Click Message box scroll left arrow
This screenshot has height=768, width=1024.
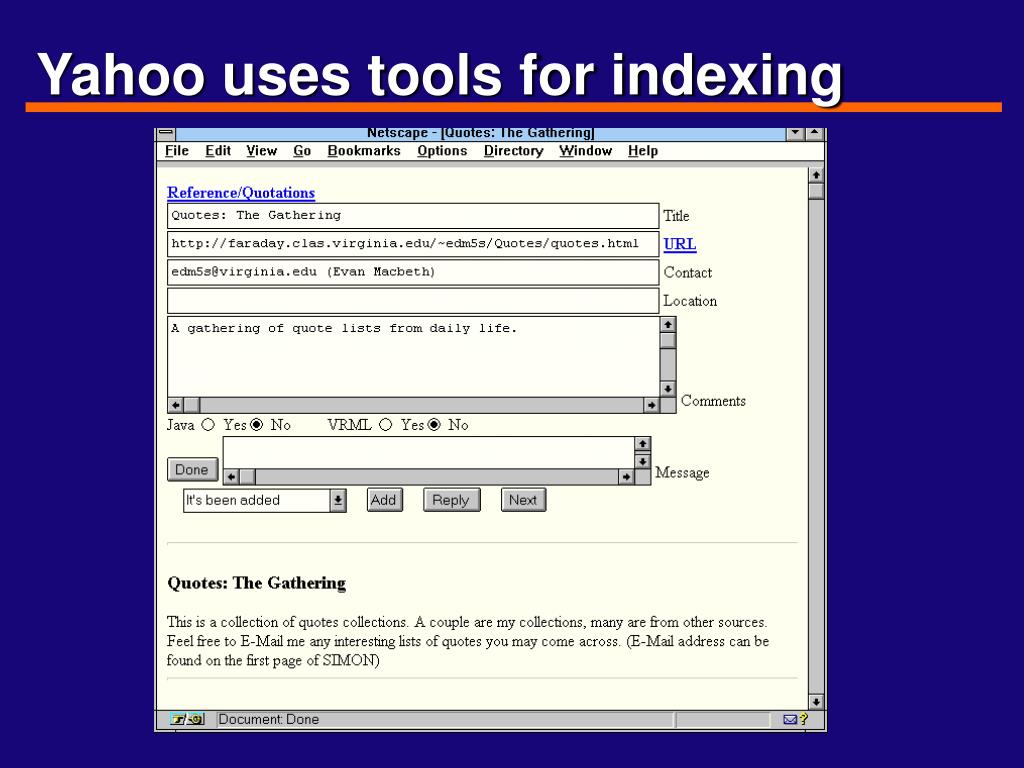tap(231, 477)
